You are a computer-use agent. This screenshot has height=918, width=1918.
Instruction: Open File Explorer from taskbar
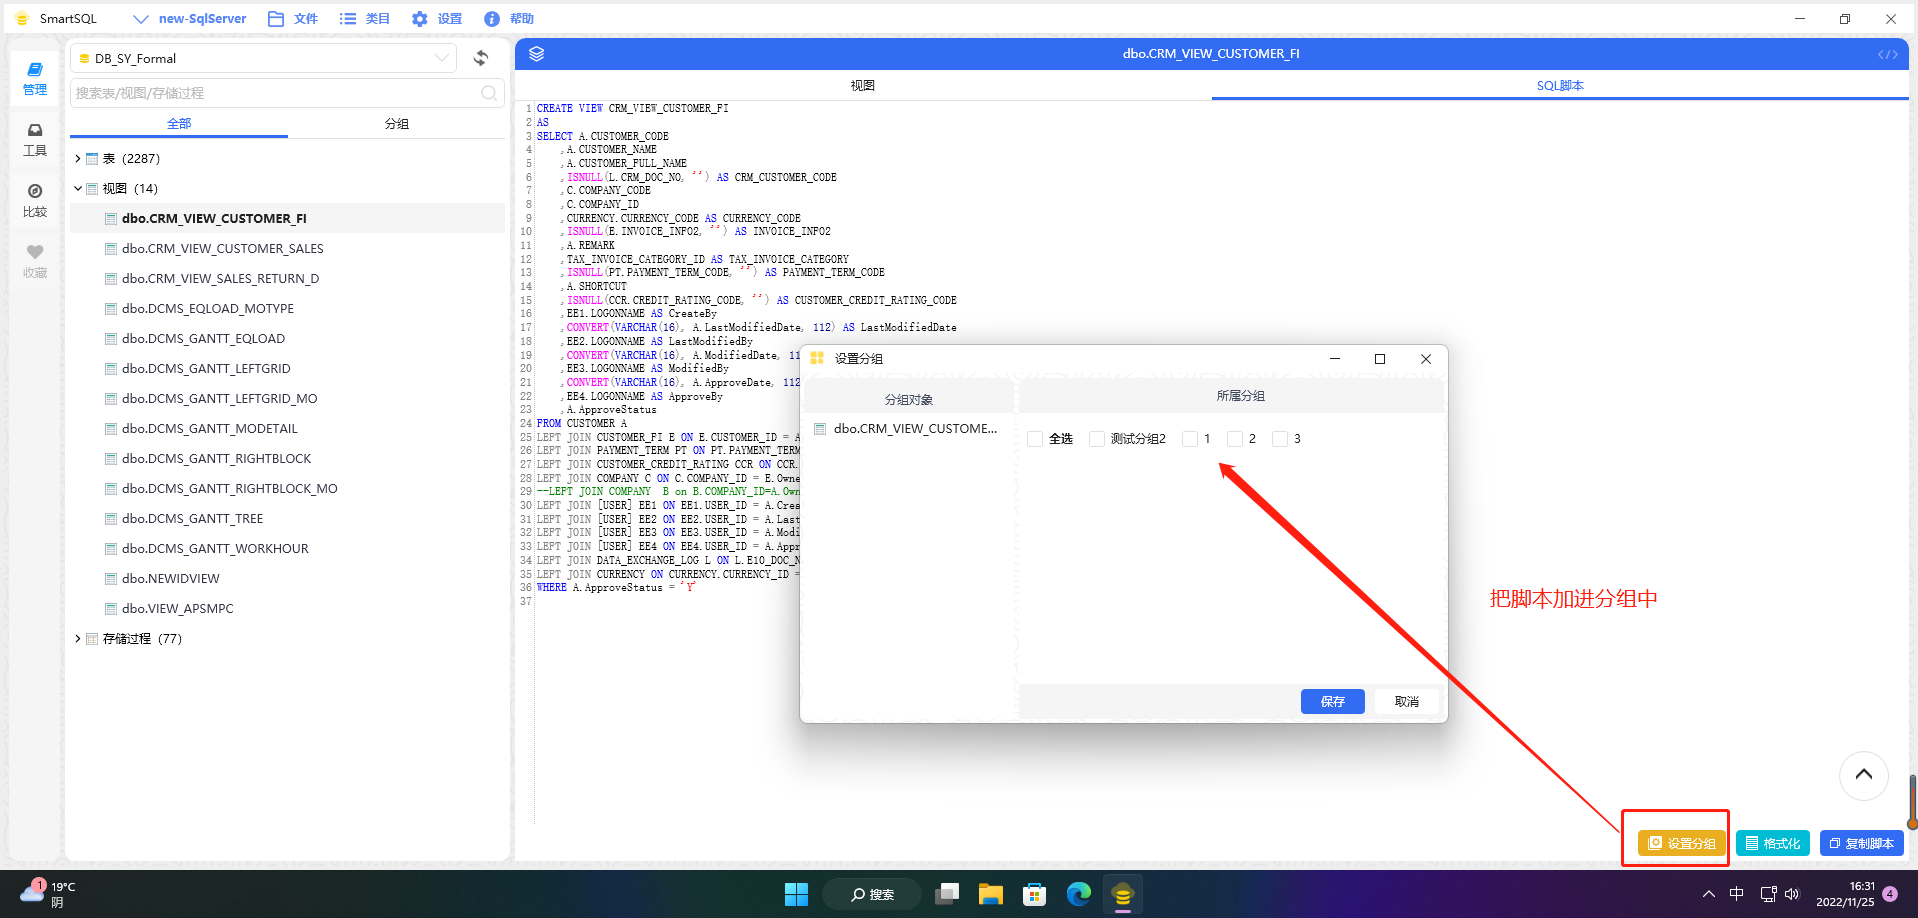[990, 894]
